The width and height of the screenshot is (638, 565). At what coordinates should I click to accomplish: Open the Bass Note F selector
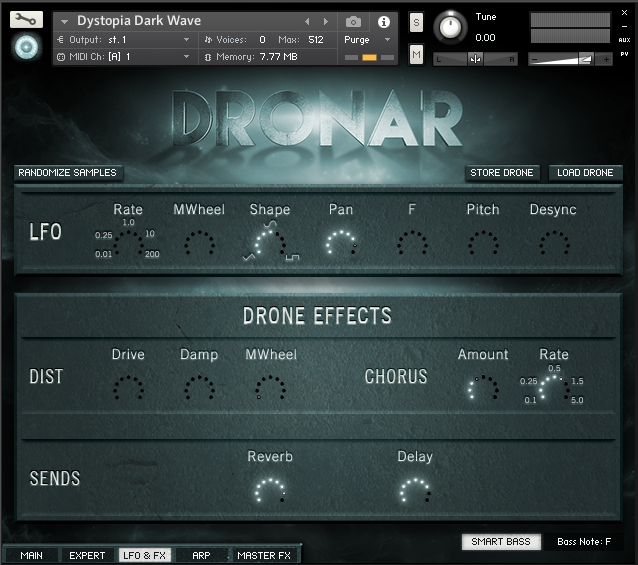(583, 541)
